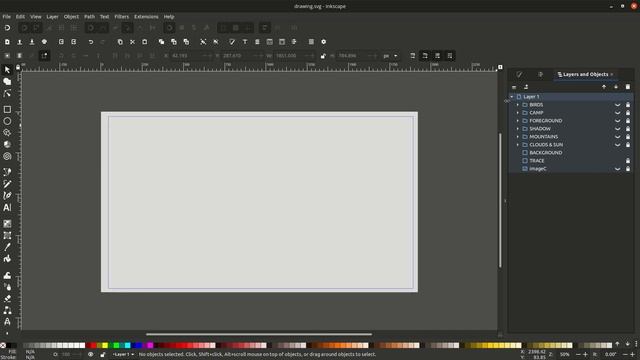Image resolution: width=640 pixels, height=360 pixels.
Task: Select the Star and polygon tool
Action: point(7,133)
